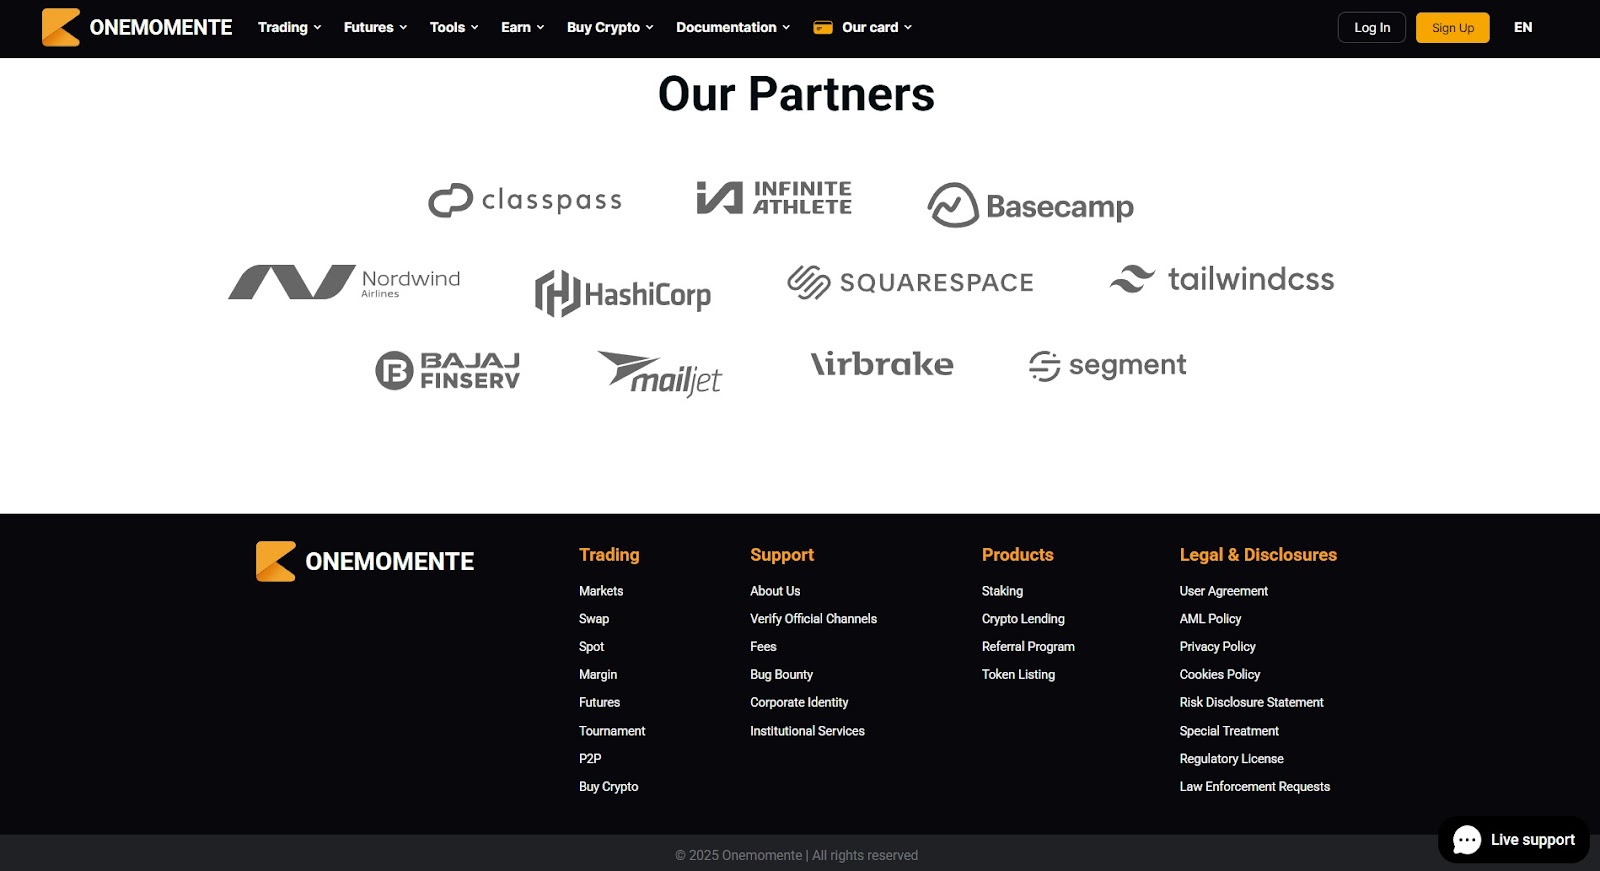This screenshot has width=1600, height=871.
Task: Open the Bug Bounty link
Action: 782,675
